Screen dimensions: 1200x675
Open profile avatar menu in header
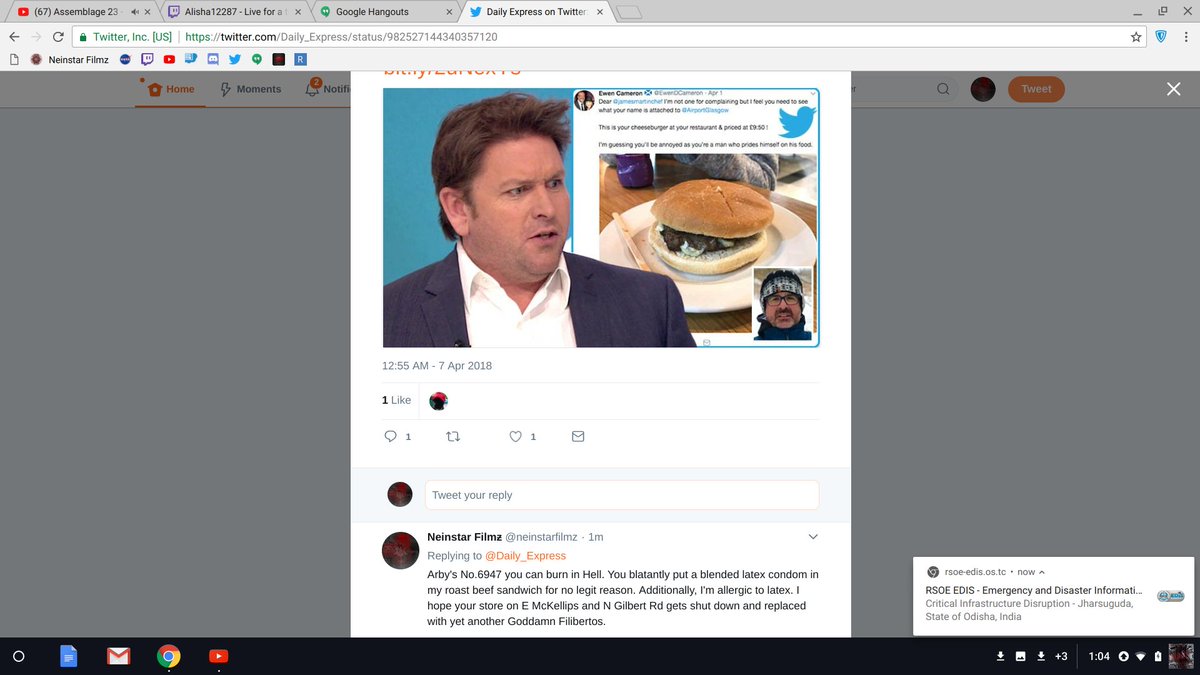tap(983, 89)
